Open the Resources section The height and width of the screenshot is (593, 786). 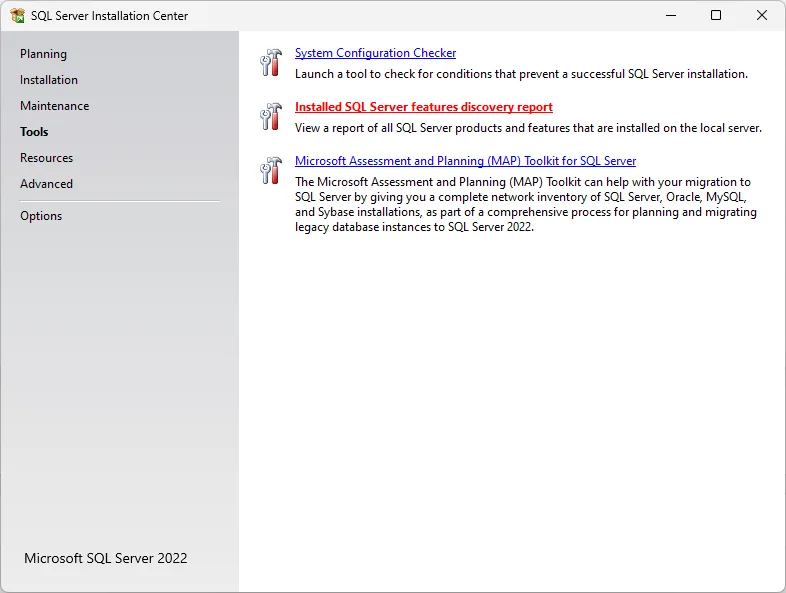pos(47,158)
